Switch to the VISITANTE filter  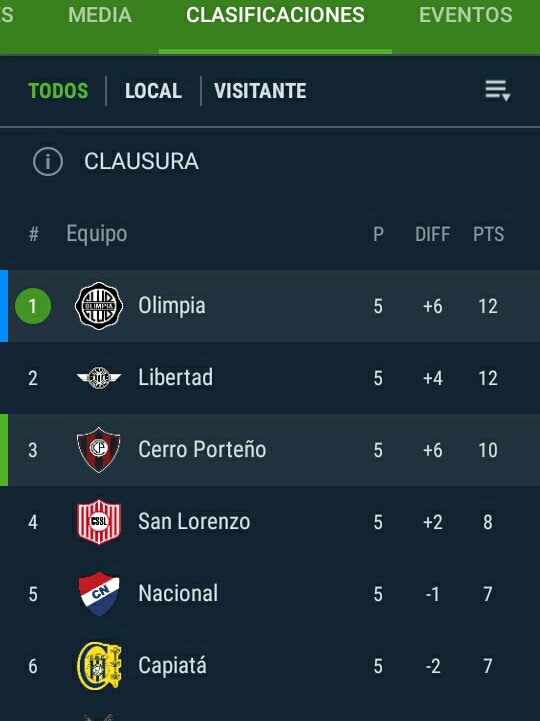pos(260,91)
